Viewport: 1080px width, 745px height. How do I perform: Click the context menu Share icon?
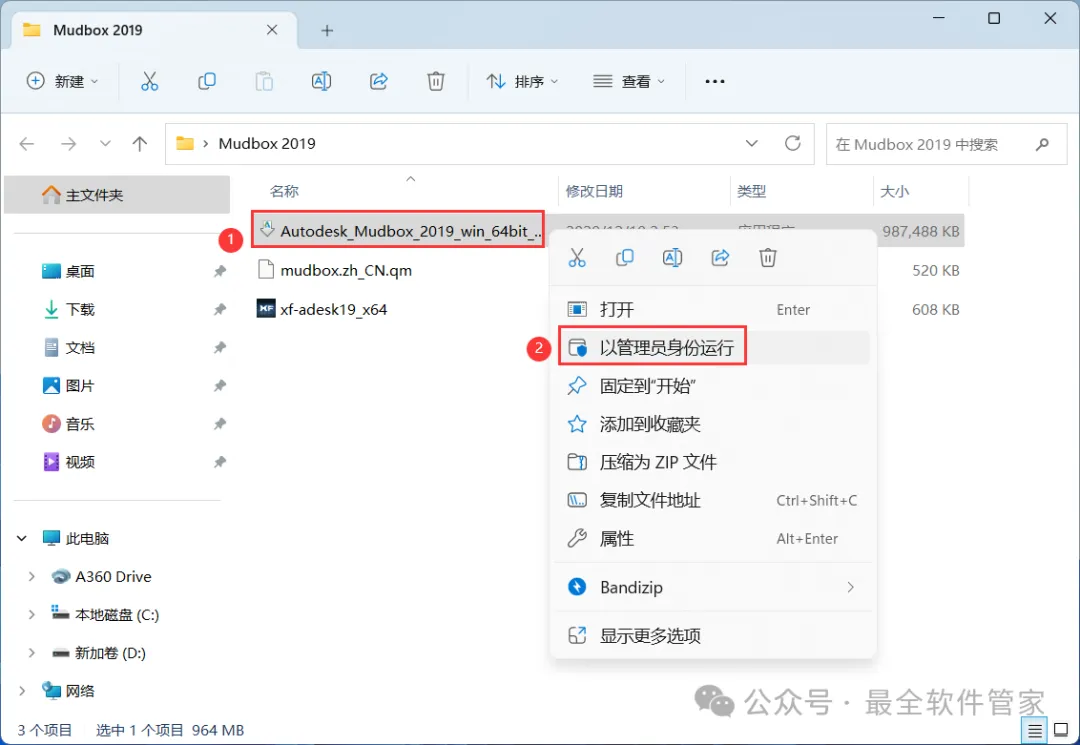[720, 258]
